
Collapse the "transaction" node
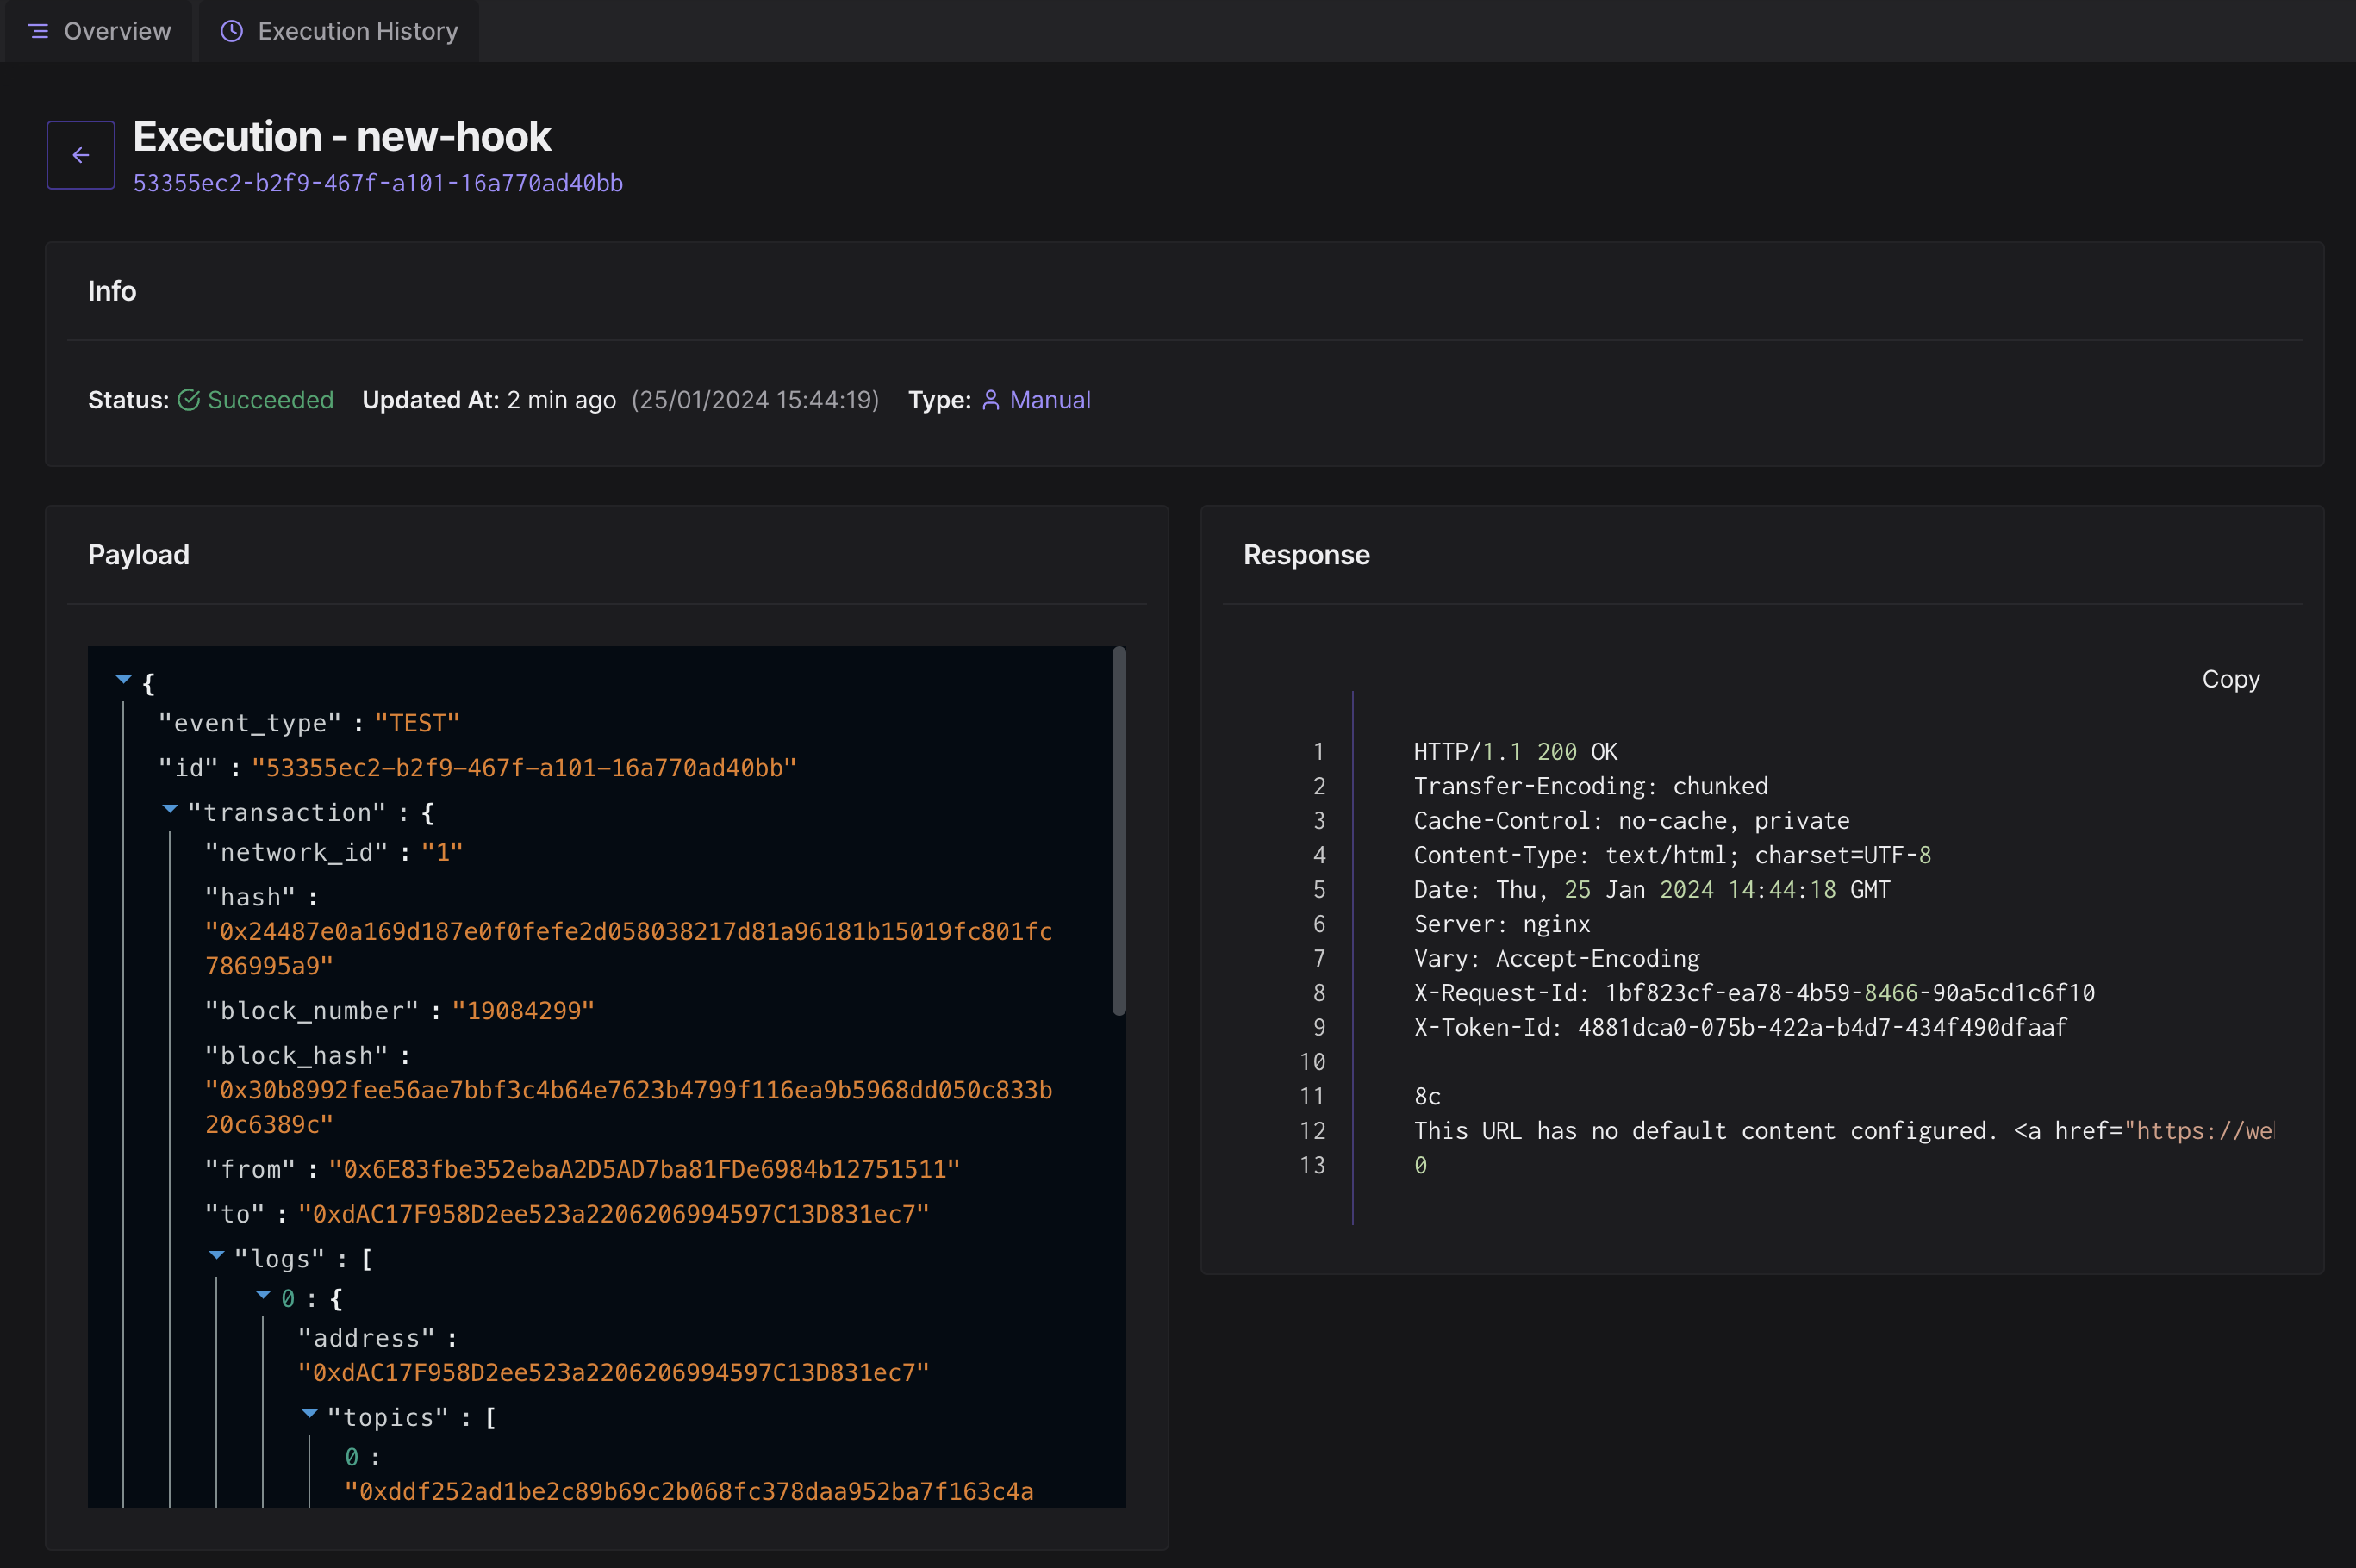170,809
